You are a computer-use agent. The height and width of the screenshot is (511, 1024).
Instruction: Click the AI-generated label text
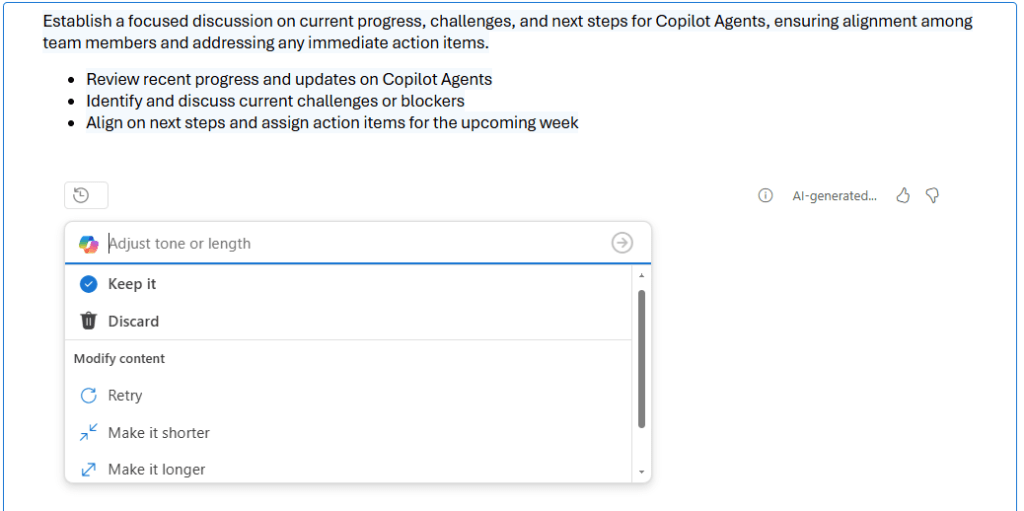[x=834, y=196]
